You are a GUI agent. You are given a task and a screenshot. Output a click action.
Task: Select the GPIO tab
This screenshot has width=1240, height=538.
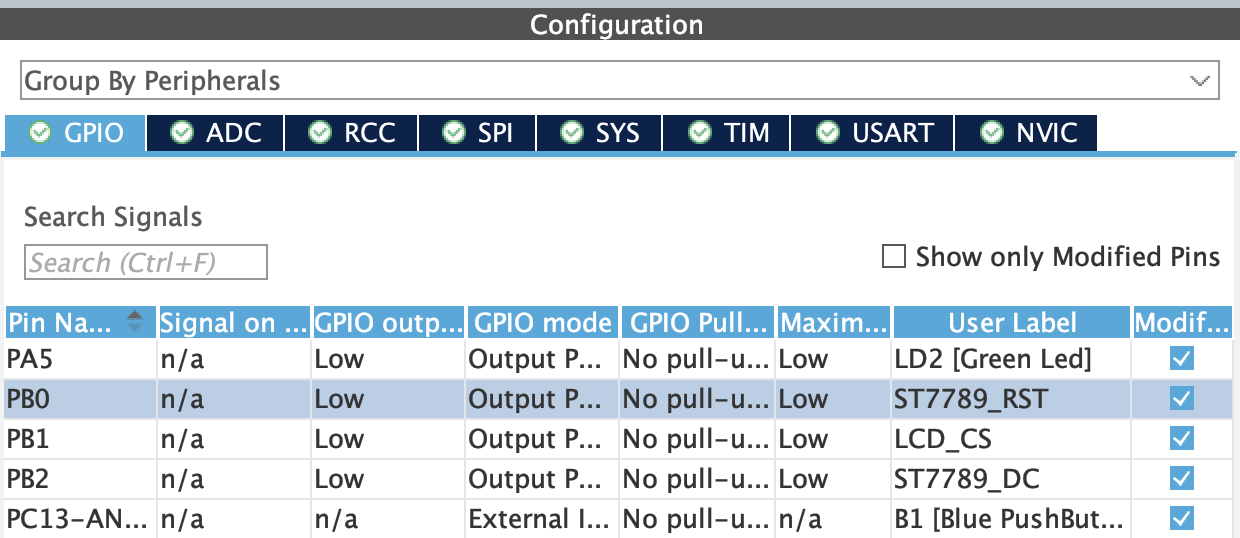point(76,133)
